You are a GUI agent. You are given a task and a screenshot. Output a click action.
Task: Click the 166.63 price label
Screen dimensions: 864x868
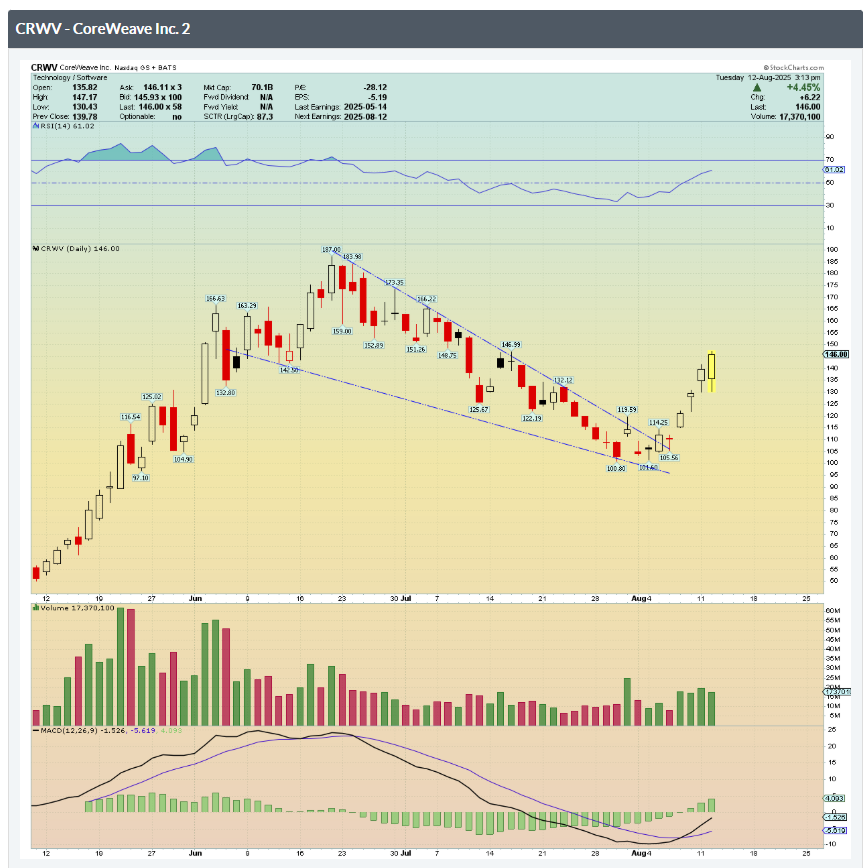pyautogui.click(x=215, y=299)
